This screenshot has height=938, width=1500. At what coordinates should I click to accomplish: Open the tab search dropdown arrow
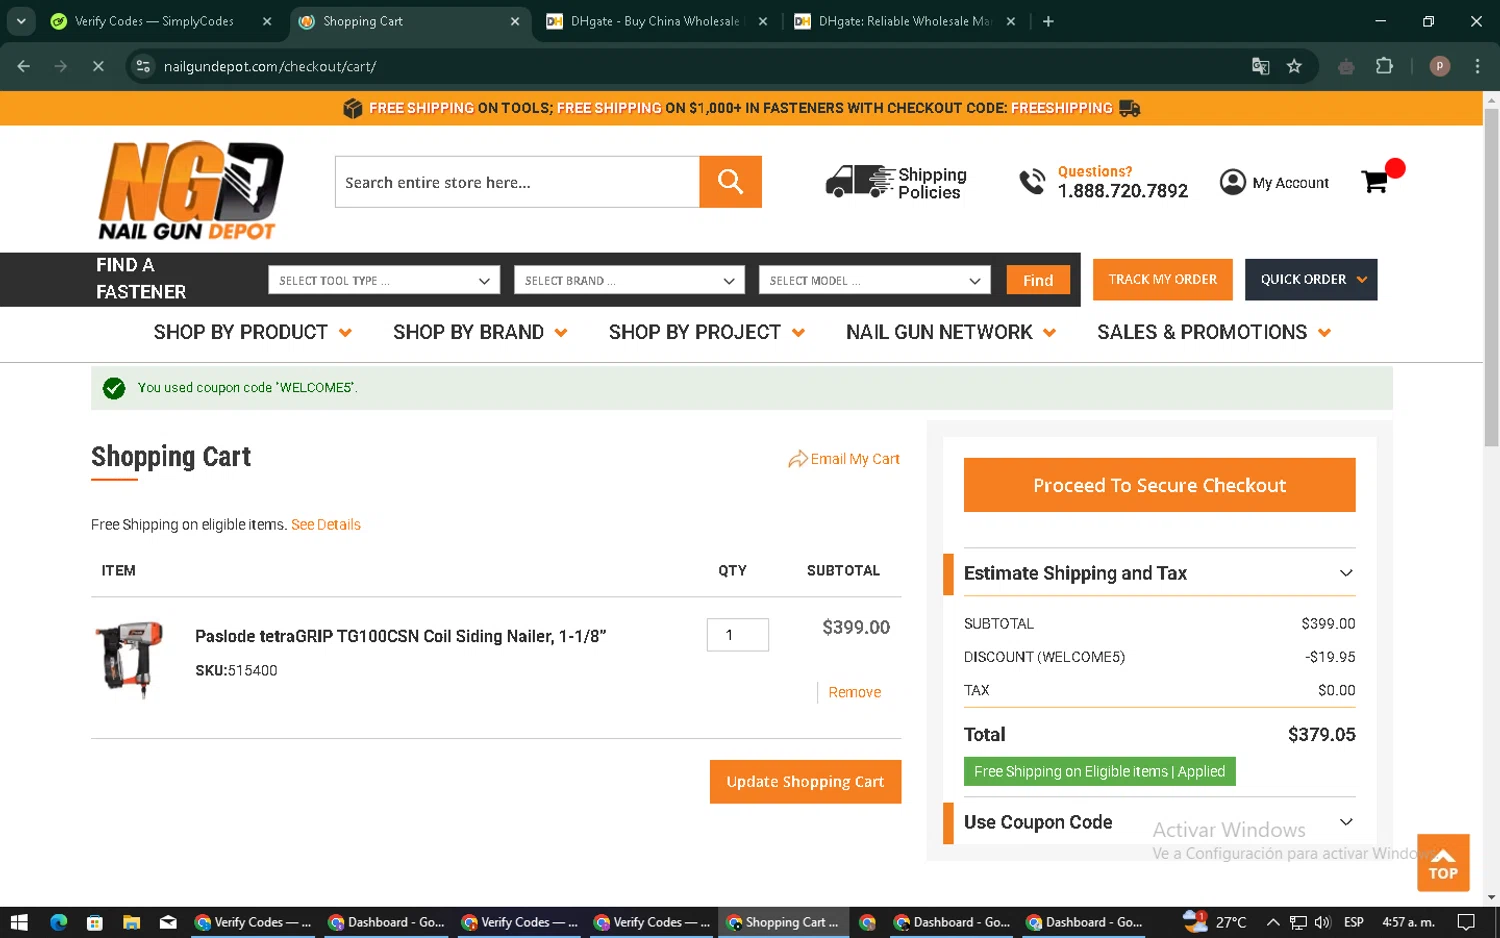21,21
